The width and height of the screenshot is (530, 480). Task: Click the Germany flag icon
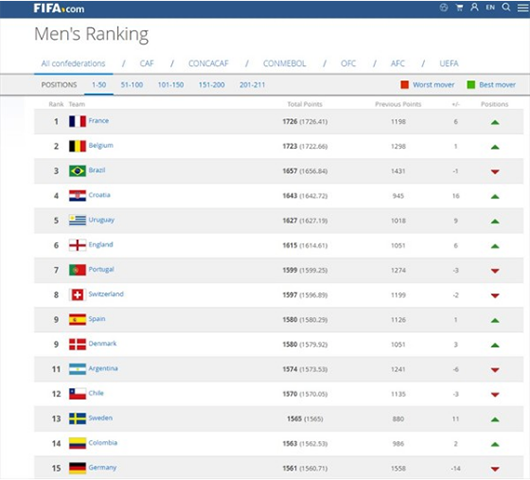point(77,468)
